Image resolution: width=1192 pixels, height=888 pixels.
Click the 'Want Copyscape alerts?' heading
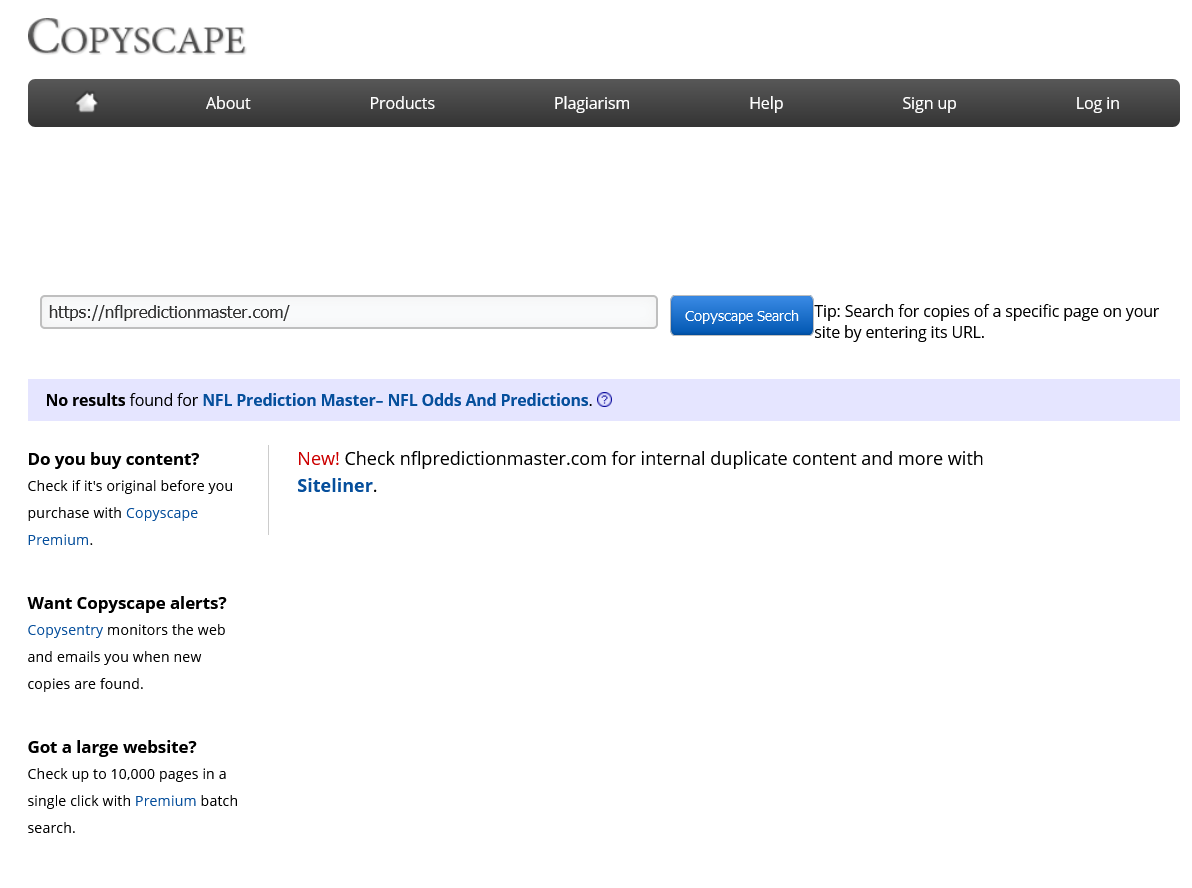tap(127, 603)
